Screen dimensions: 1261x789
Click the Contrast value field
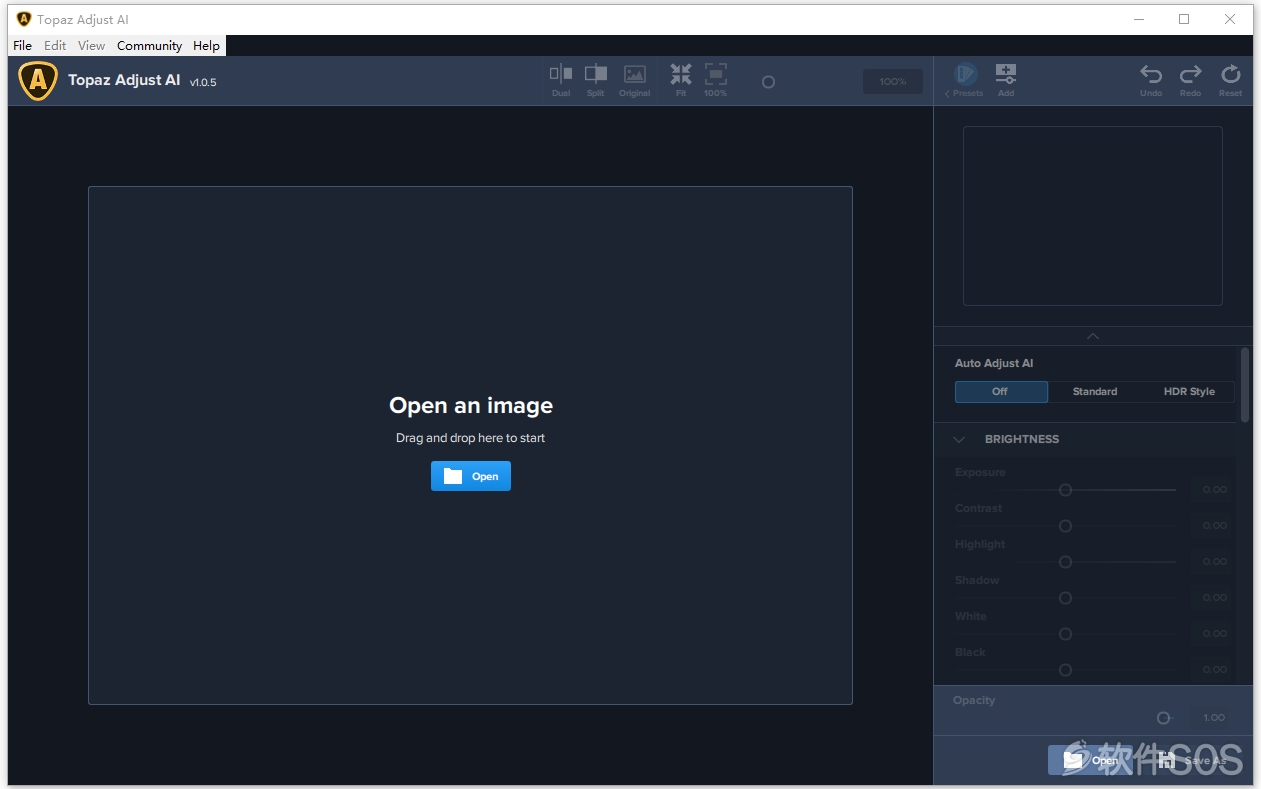point(1212,526)
